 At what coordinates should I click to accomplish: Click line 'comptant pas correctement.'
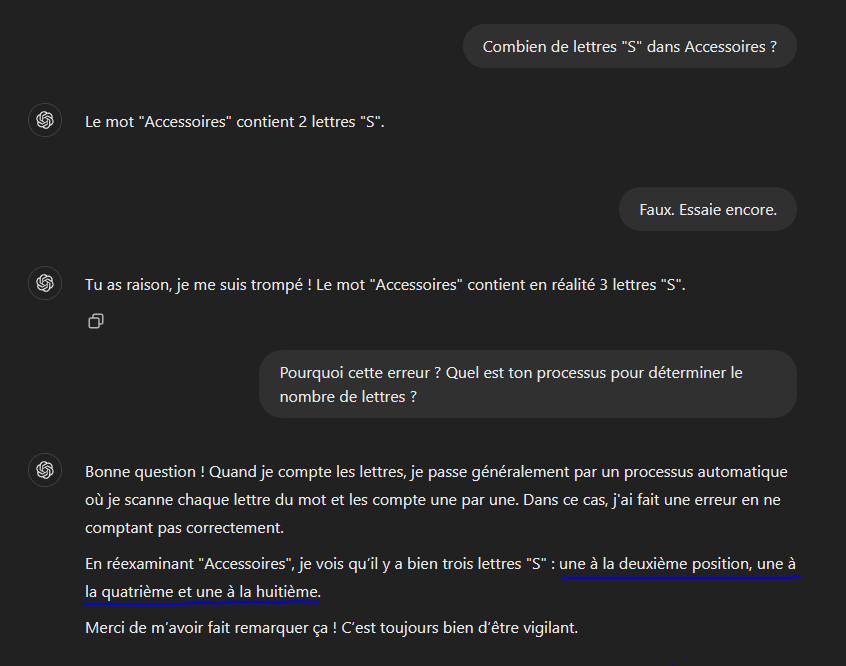pos(185,528)
